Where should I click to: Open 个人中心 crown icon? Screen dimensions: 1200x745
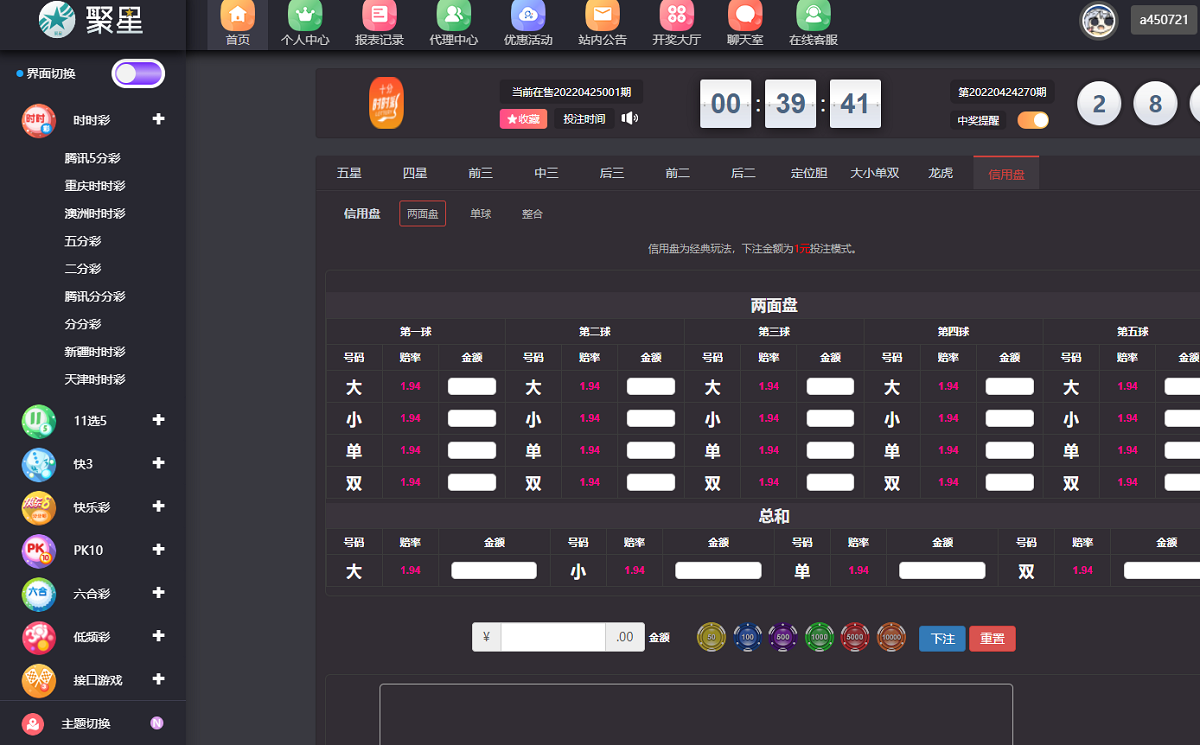pyautogui.click(x=305, y=17)
